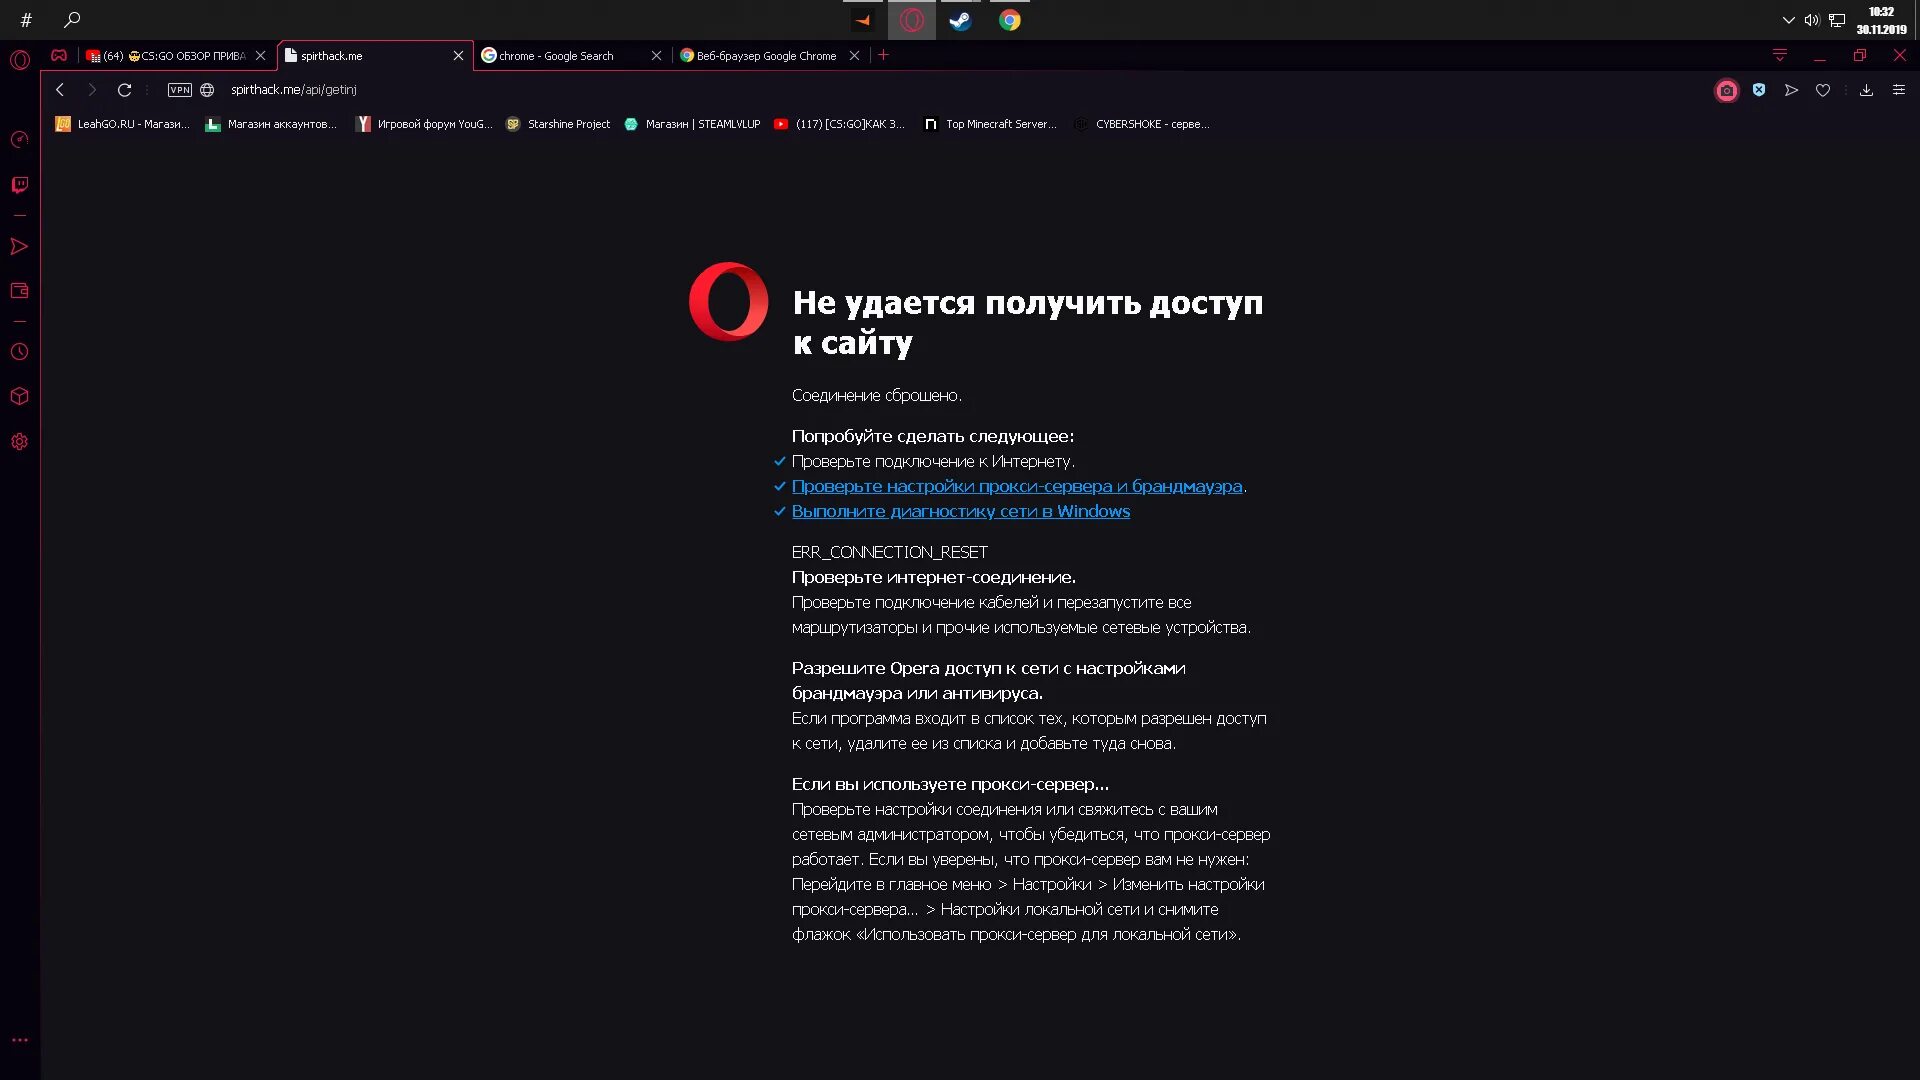Viewport: 1920px width, 1080px height.
Task: Select the Opera extensions icon
Action: point(18,396)
